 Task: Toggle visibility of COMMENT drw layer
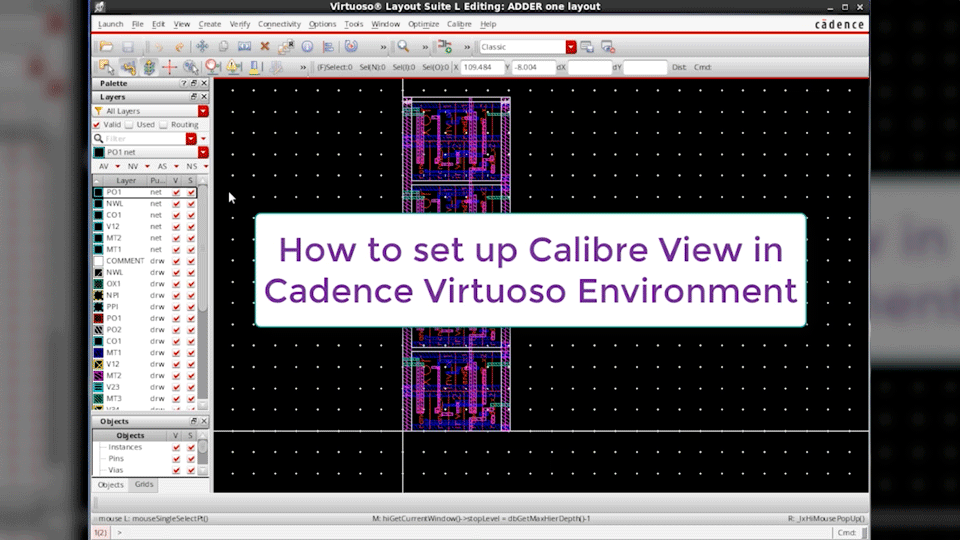tap(176, 261)
